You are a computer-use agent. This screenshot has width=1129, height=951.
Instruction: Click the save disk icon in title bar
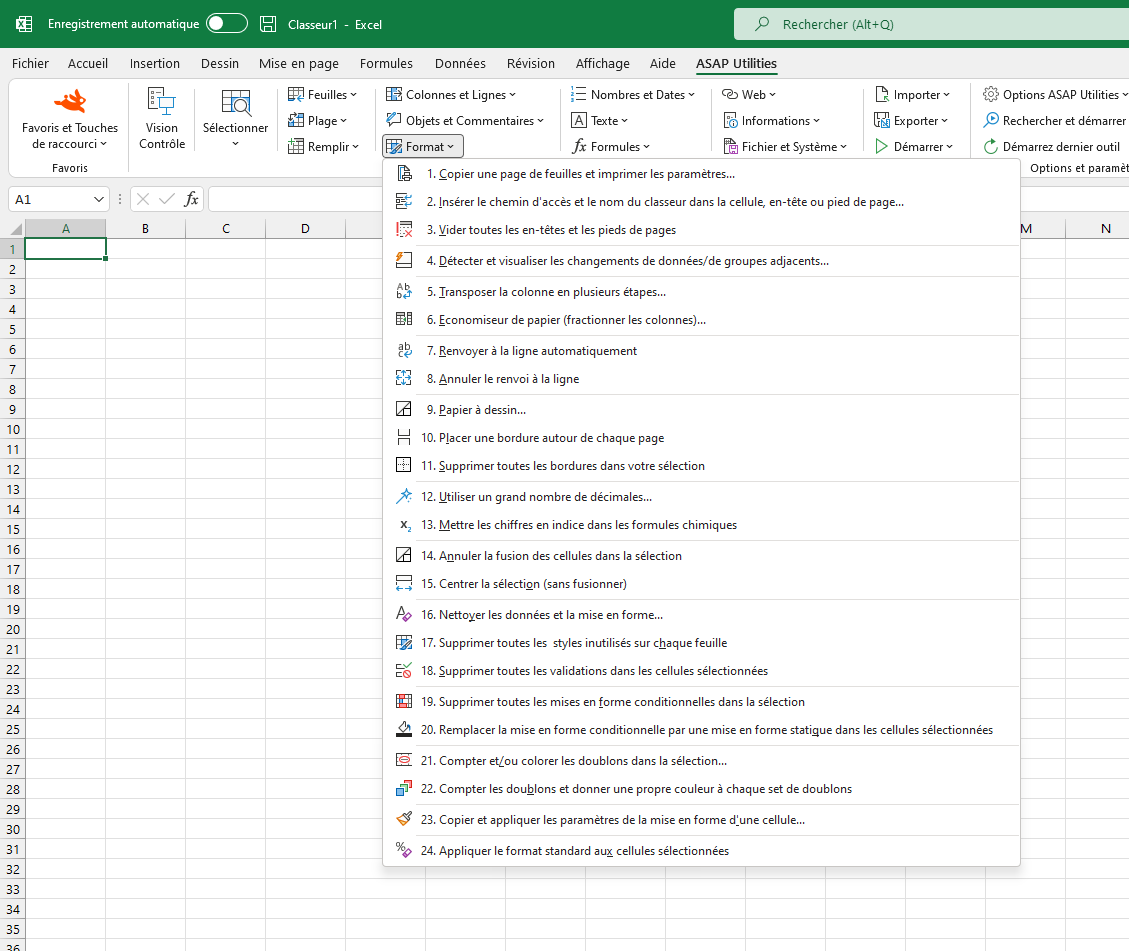(x=268, y=24)
